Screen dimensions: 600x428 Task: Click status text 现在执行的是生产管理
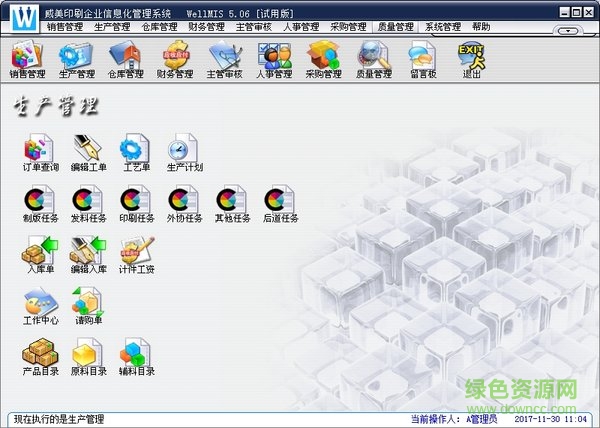pos(59,419)
